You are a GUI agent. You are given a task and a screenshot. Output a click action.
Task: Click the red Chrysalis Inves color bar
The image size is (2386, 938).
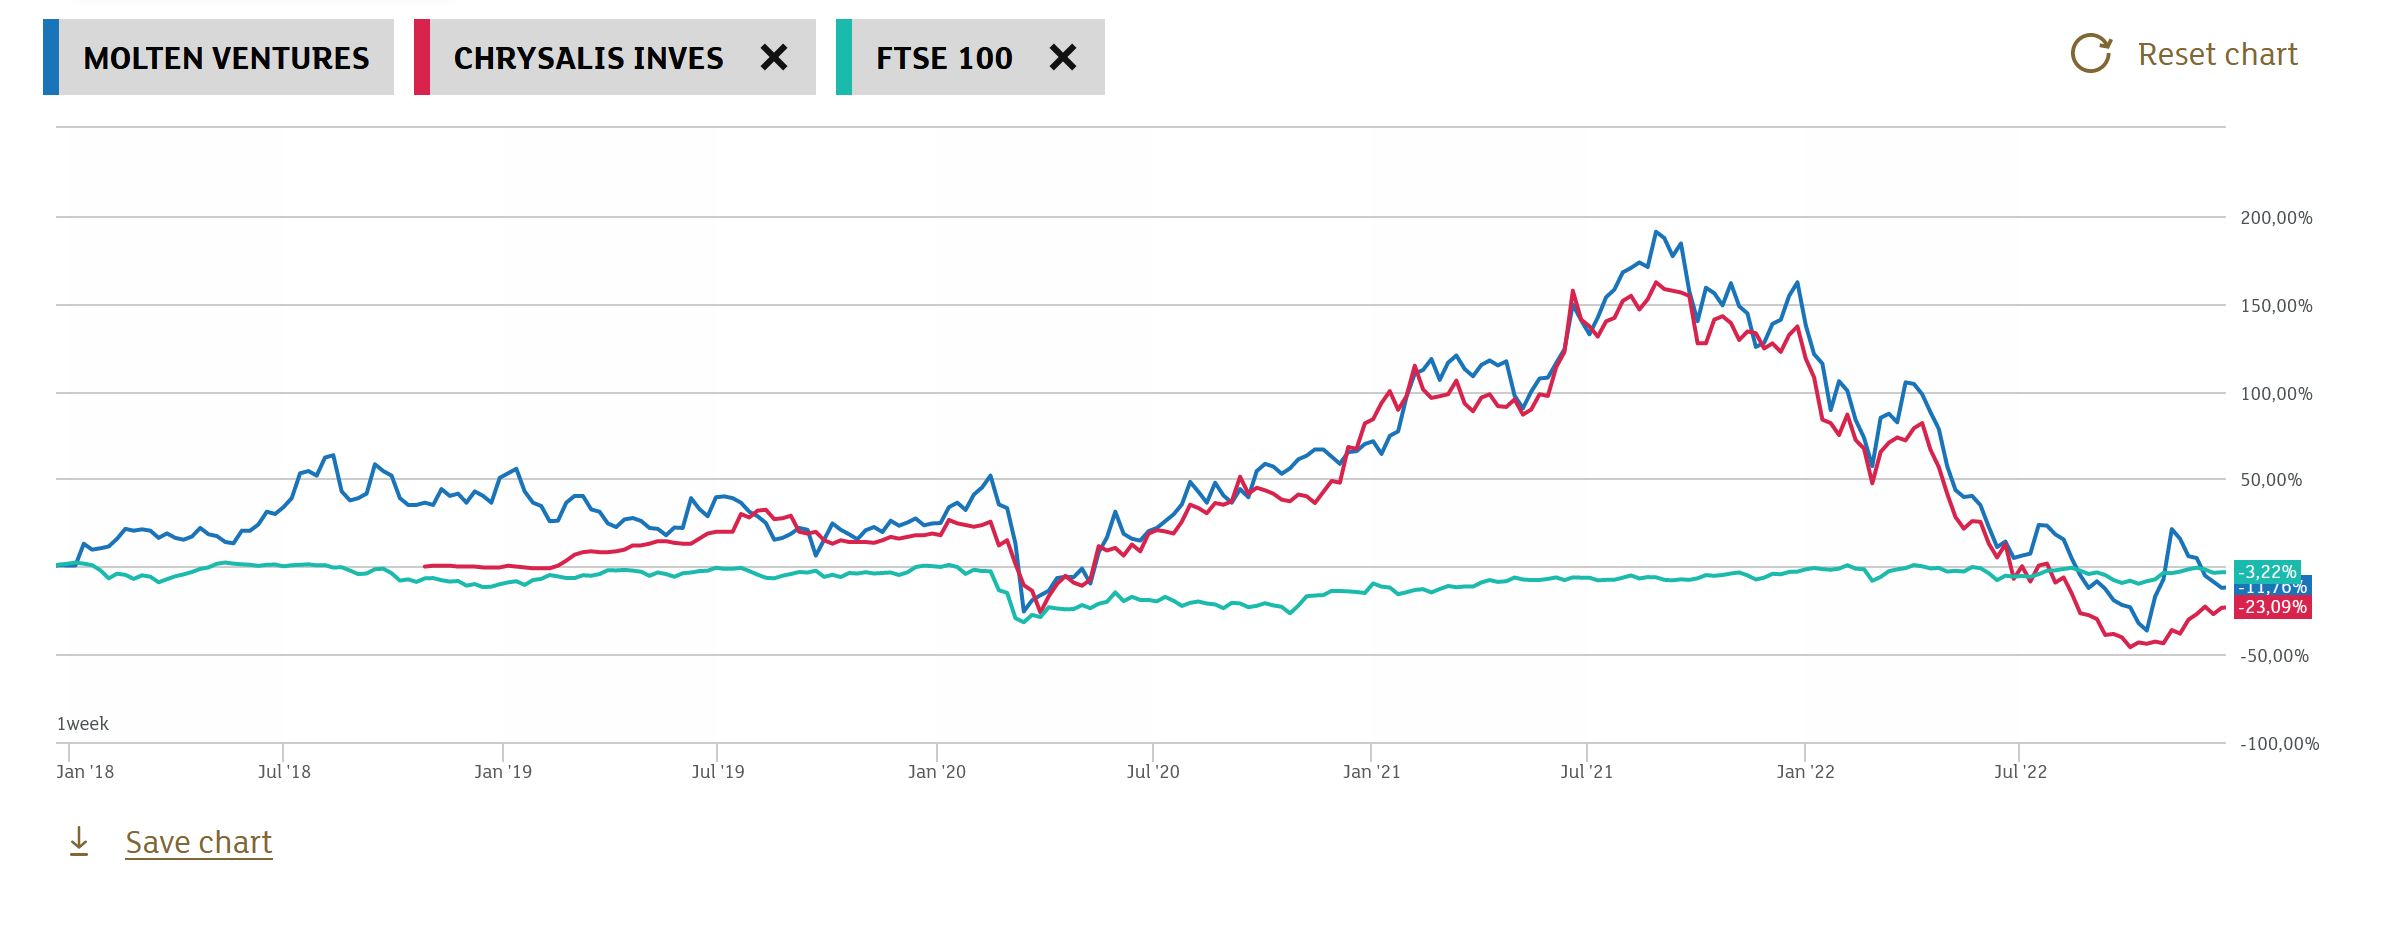point(422,58)
